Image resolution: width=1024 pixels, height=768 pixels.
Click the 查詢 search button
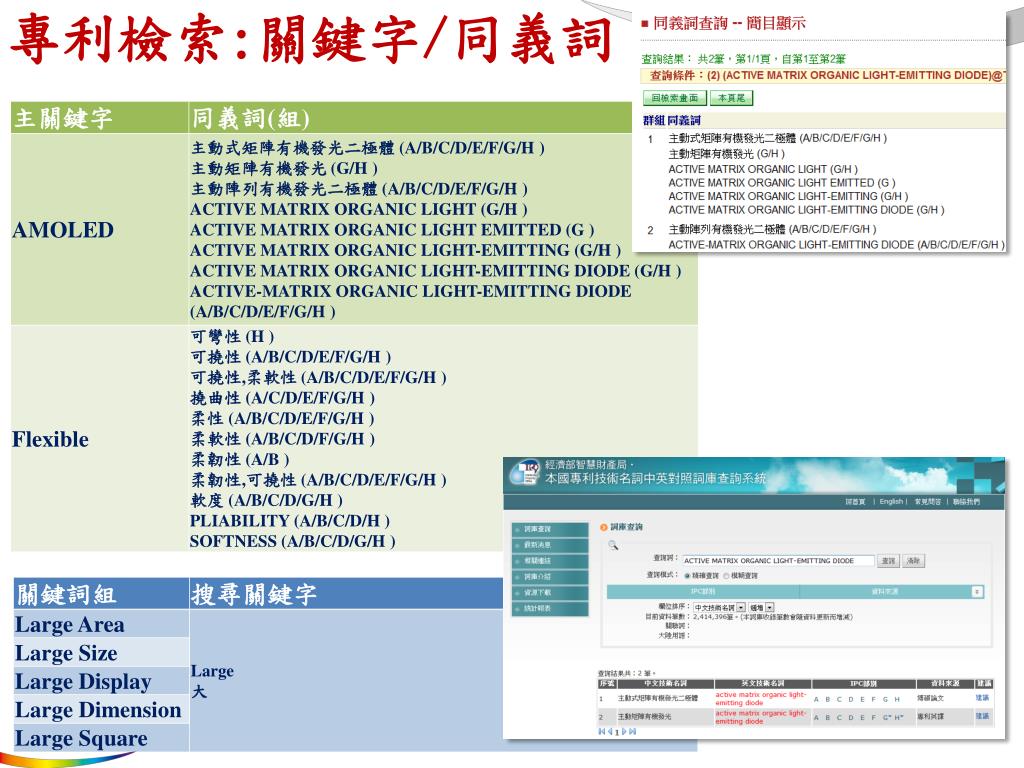point(888,561)
